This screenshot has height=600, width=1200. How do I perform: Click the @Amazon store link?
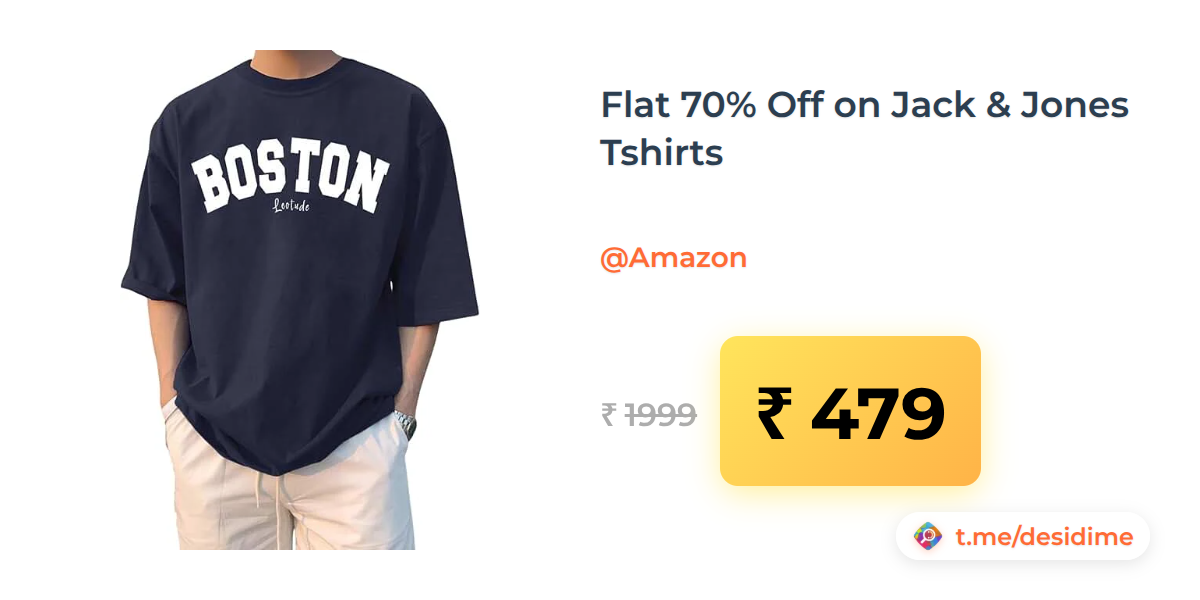click(x=673, y=258)
